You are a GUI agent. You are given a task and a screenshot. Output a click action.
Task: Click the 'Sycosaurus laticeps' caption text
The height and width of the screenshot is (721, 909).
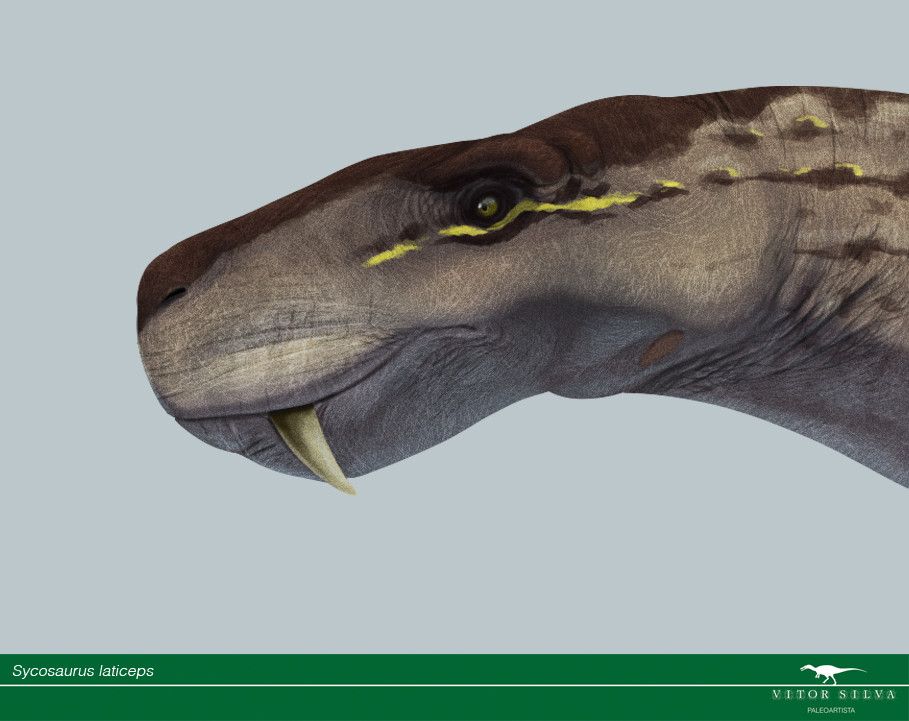point(83,671)
